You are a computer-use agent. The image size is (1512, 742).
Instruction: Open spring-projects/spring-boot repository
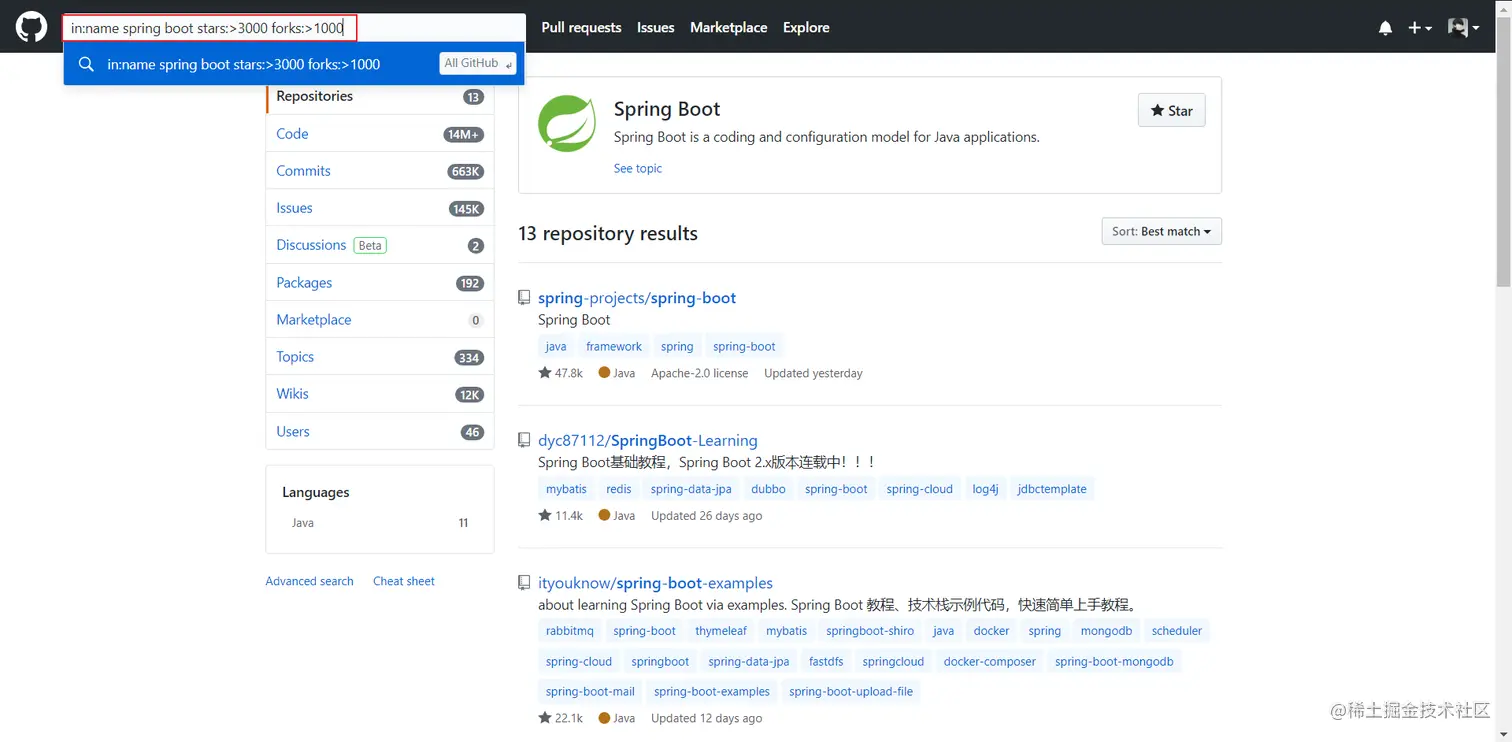[x=637, y=298]
